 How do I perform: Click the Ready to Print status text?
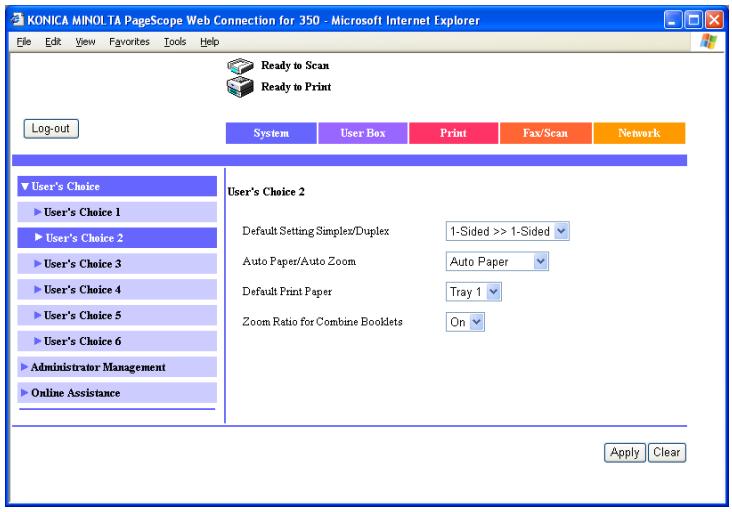click(x=296, y=87)
